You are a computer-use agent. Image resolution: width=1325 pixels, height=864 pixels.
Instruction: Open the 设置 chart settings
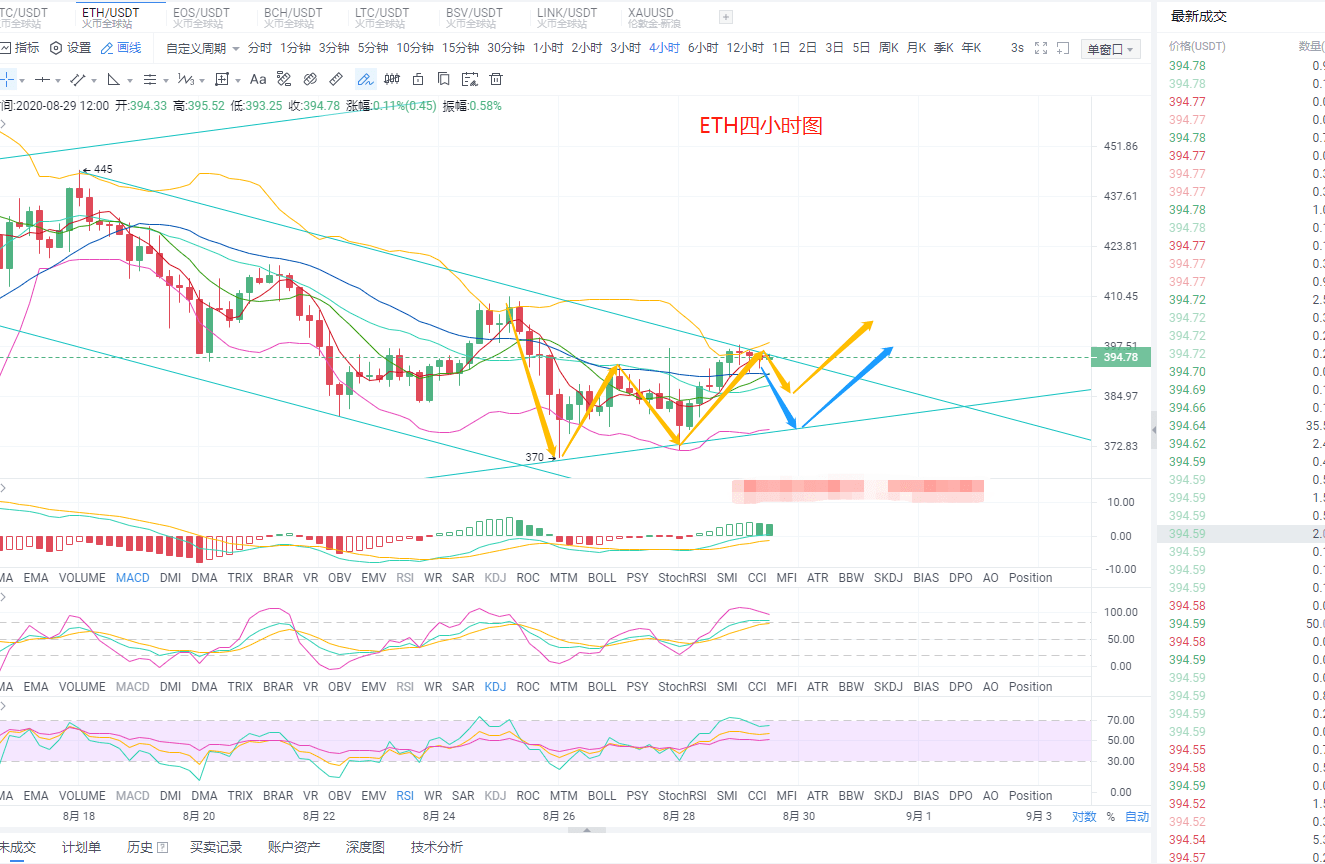pyautogui.click(x=70, y=48)
